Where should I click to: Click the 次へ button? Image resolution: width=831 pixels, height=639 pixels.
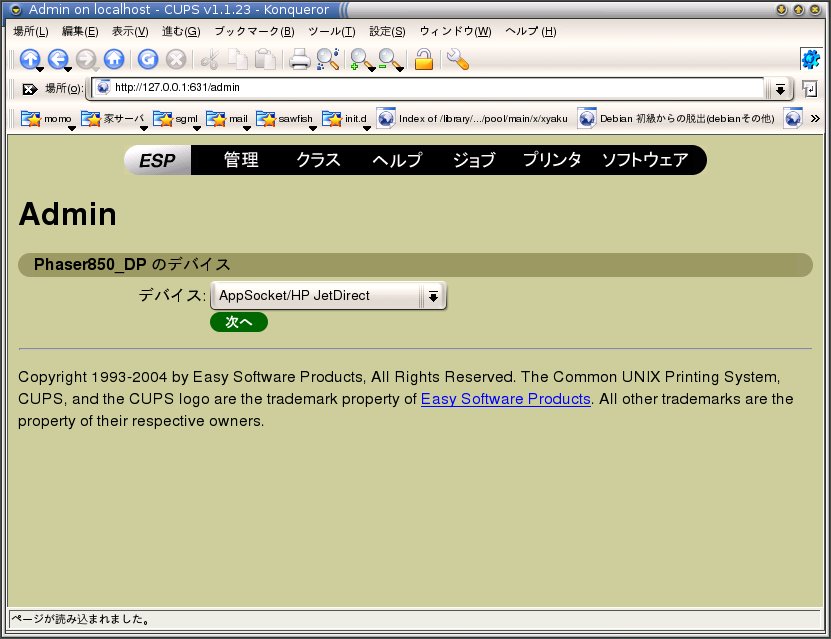(239, 322)
